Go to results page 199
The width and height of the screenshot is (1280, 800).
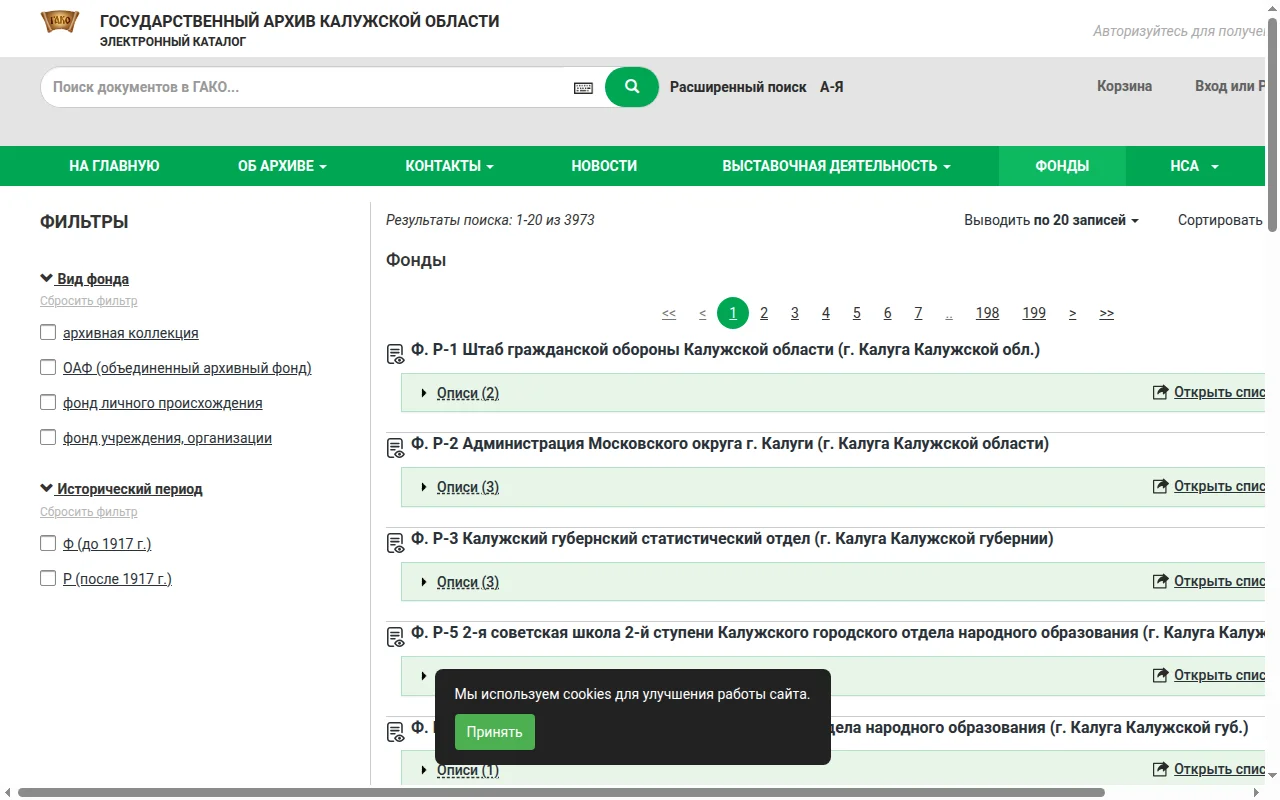tap(1034, 313)
